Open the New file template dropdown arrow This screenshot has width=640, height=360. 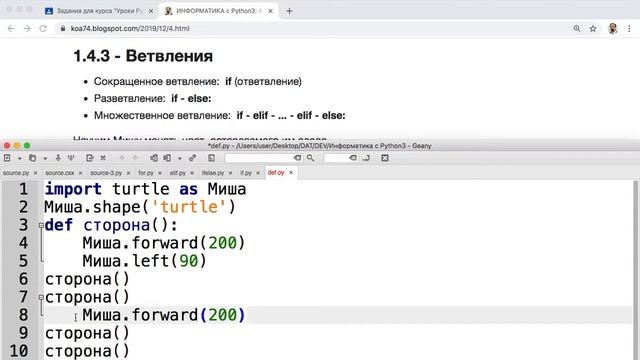[x=20, y=158]
